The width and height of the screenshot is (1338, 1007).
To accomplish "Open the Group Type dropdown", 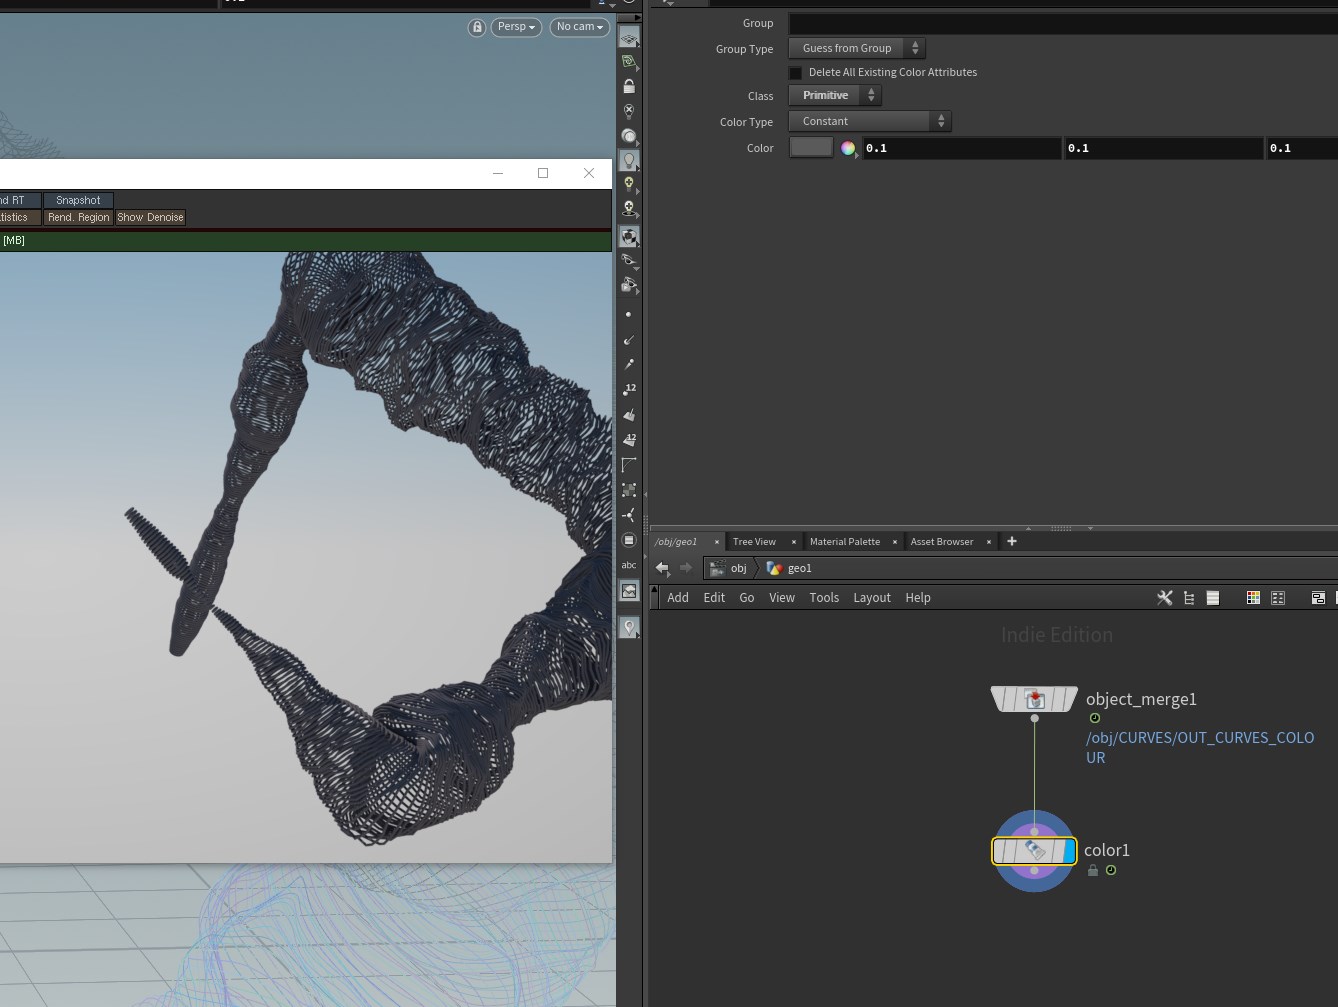I will (x=856, y=48).
